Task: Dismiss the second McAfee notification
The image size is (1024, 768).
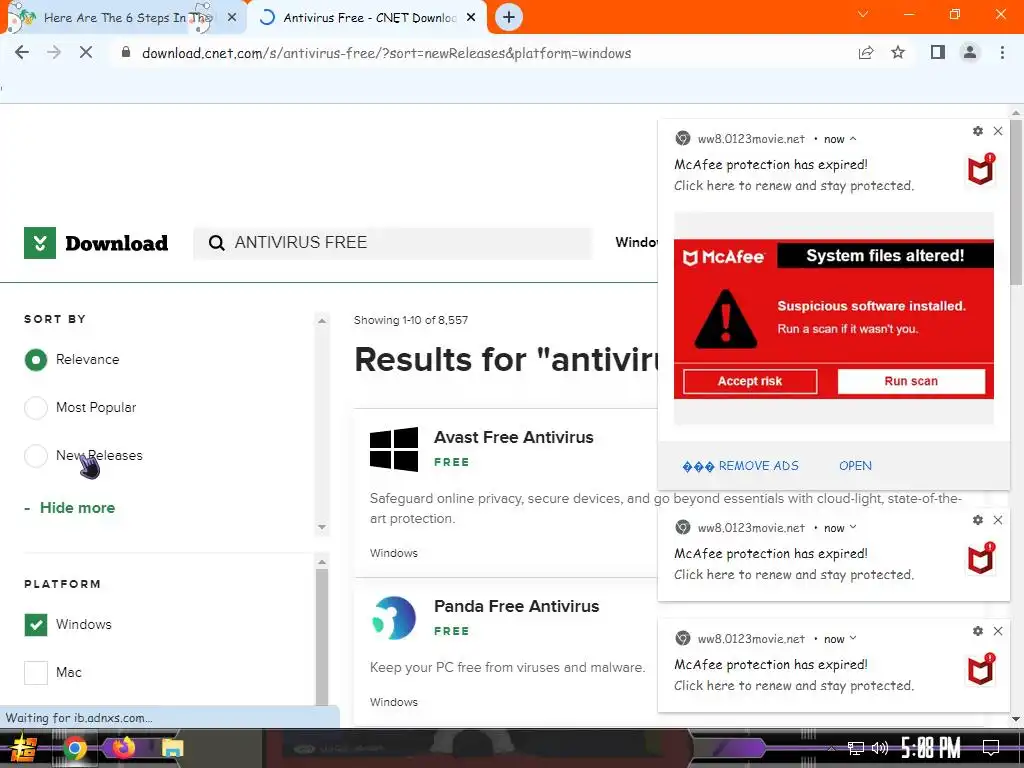Action: tap(998, 520)
